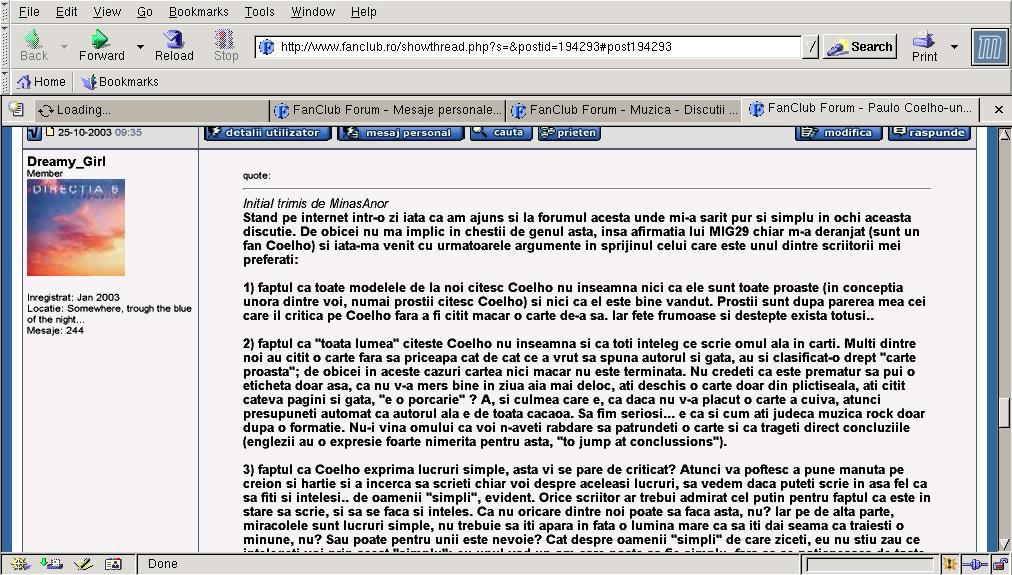Click the Dreamy_Girl username
Screen dimensions: 1012x575
[66, 162]
